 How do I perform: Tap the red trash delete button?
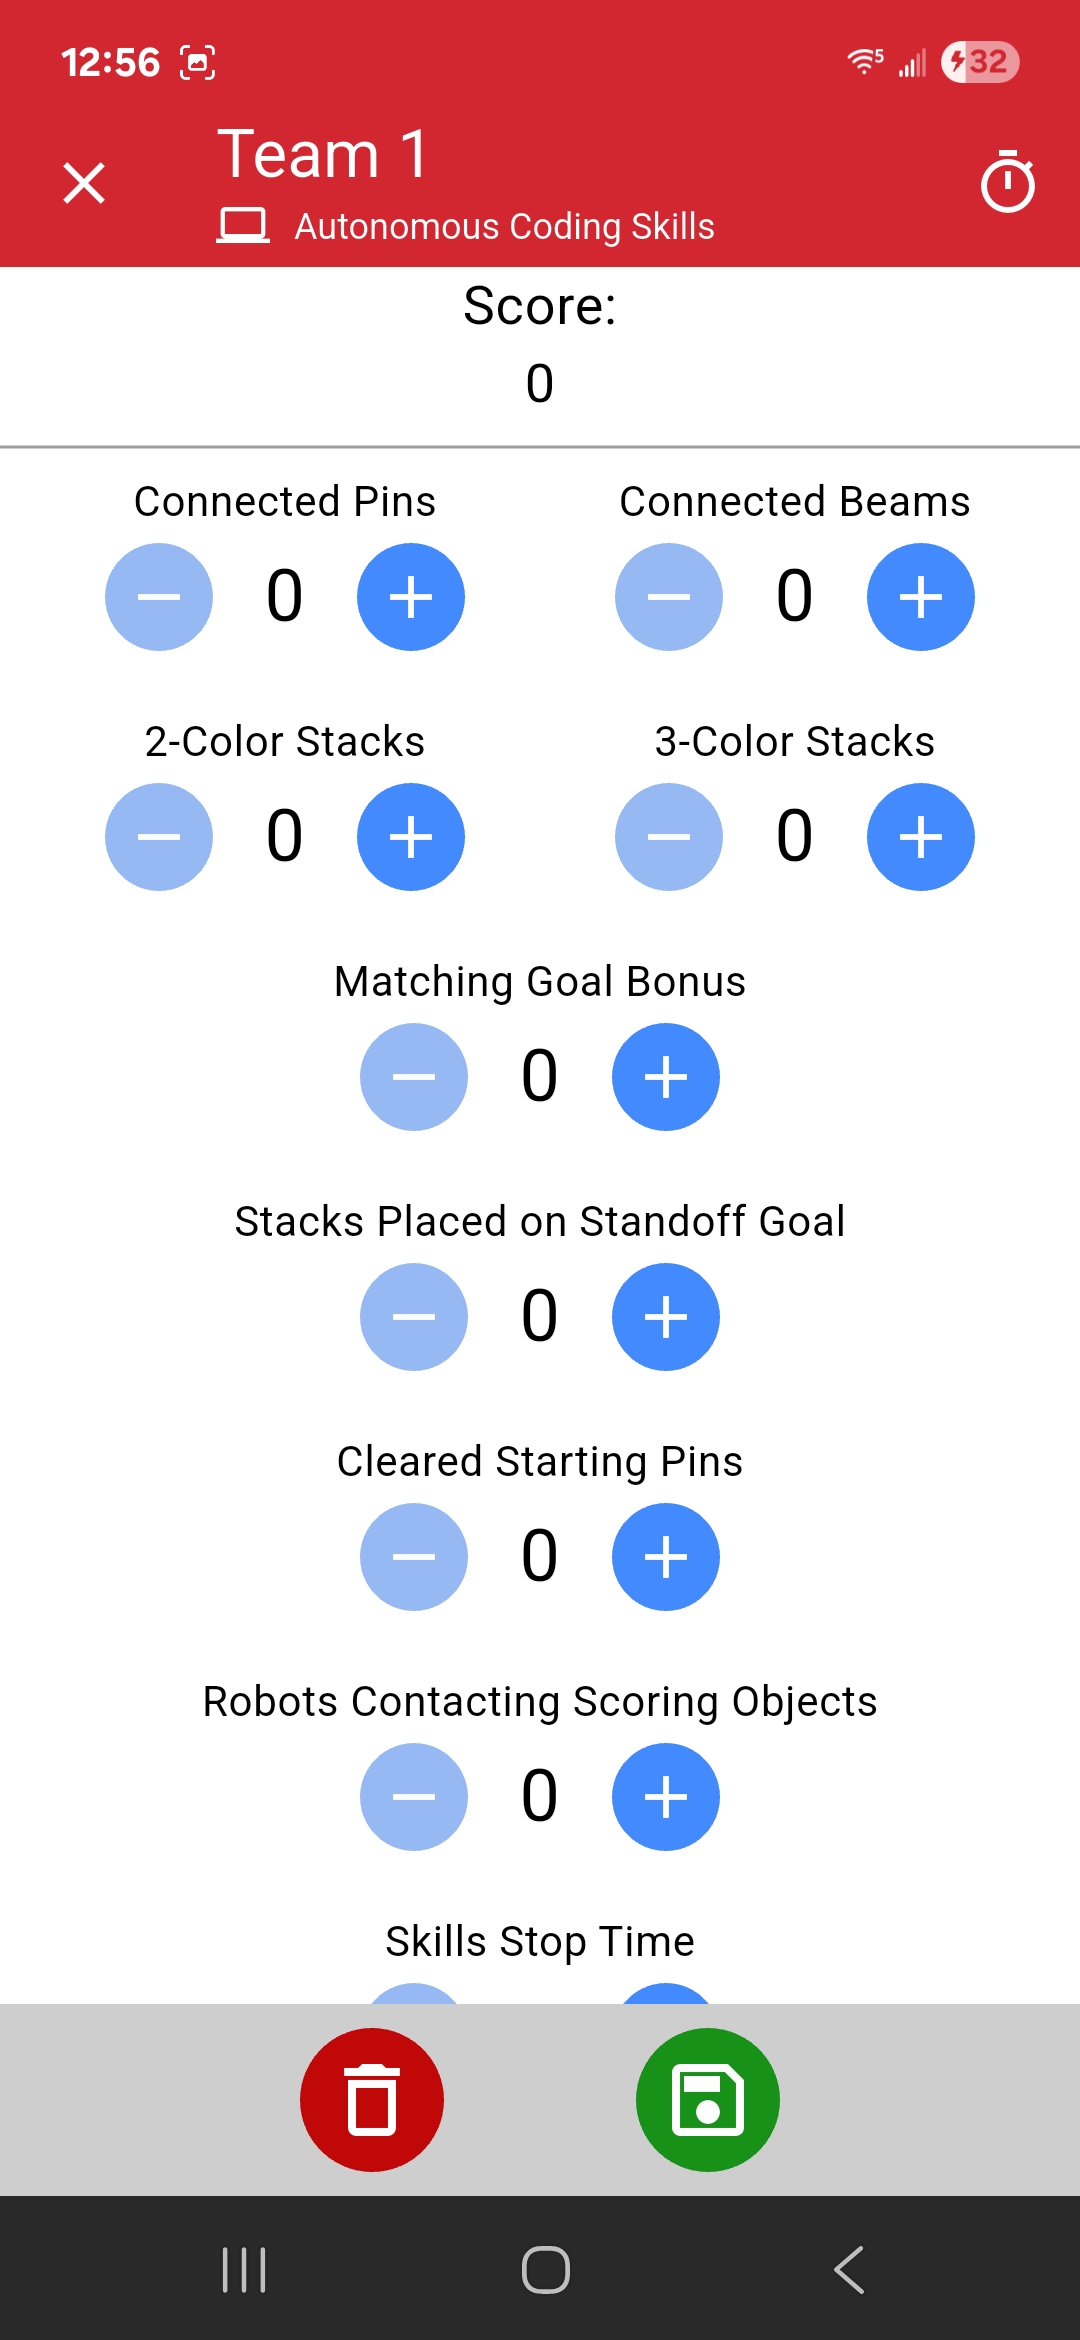(372, 2099)
